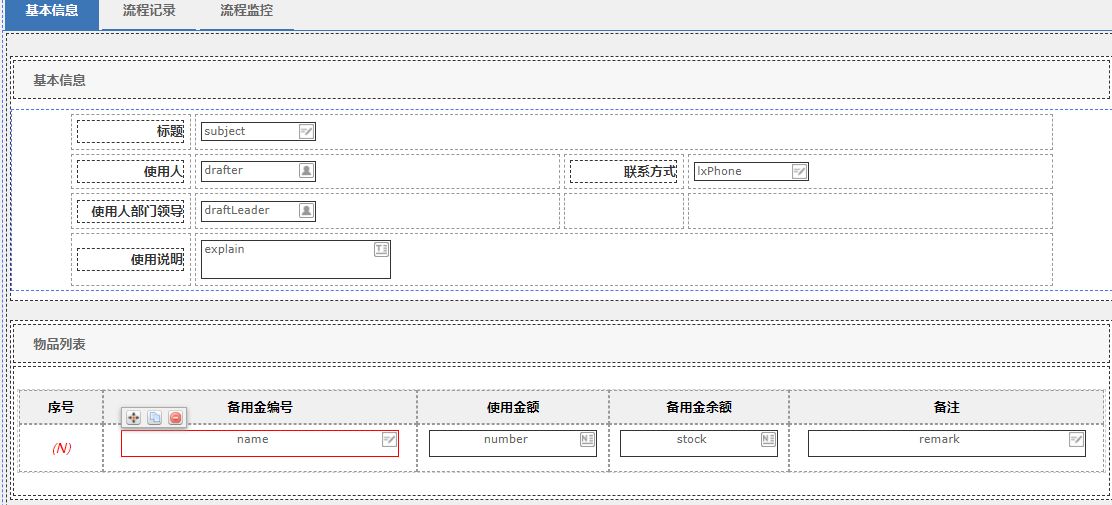
Task: Click the 备注 column header
Action: 947,407
